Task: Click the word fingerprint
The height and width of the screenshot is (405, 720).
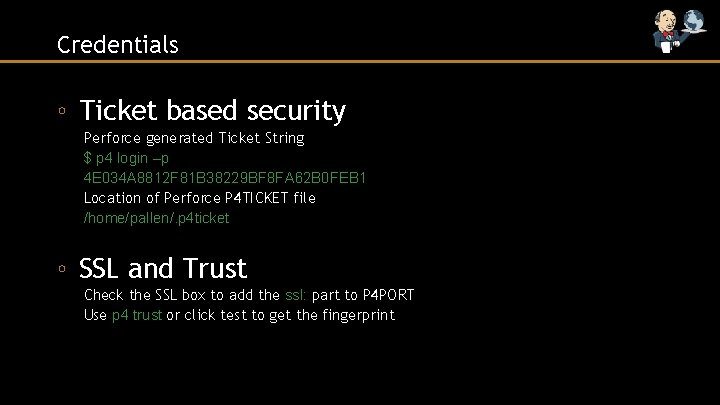Action: coord(356,315)
